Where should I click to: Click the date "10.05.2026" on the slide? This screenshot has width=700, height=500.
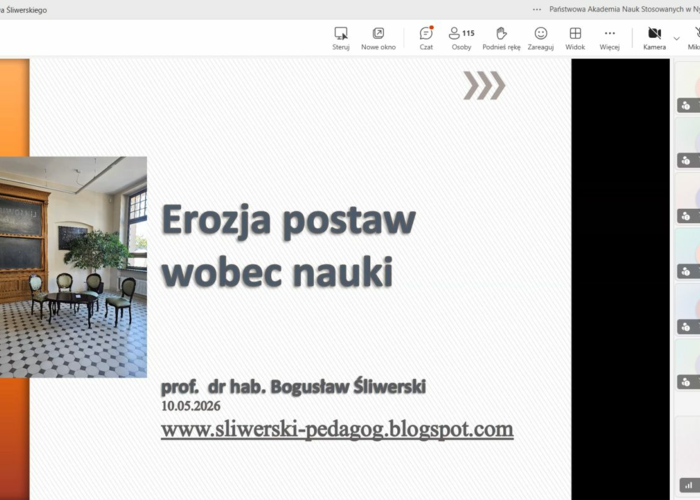(x=191, y=406)
